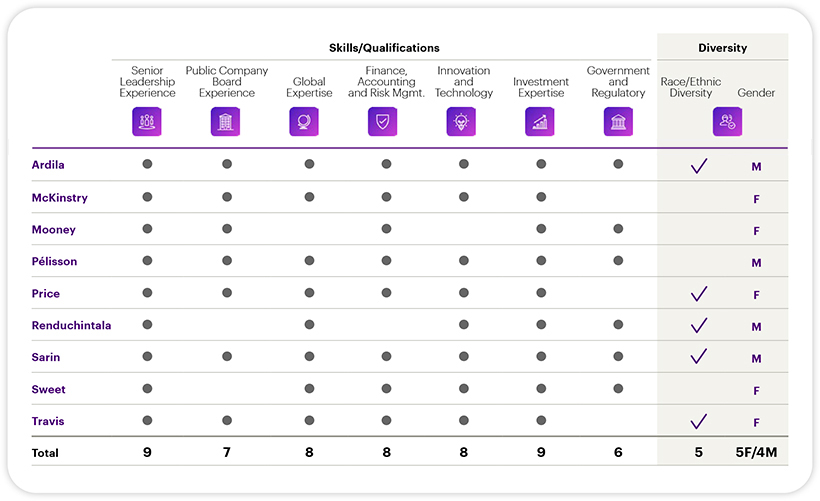Click Ardila's Race/Ethnic Diversity checkmark
Screen dimensions: 820x501
click(x=699, y=166)
